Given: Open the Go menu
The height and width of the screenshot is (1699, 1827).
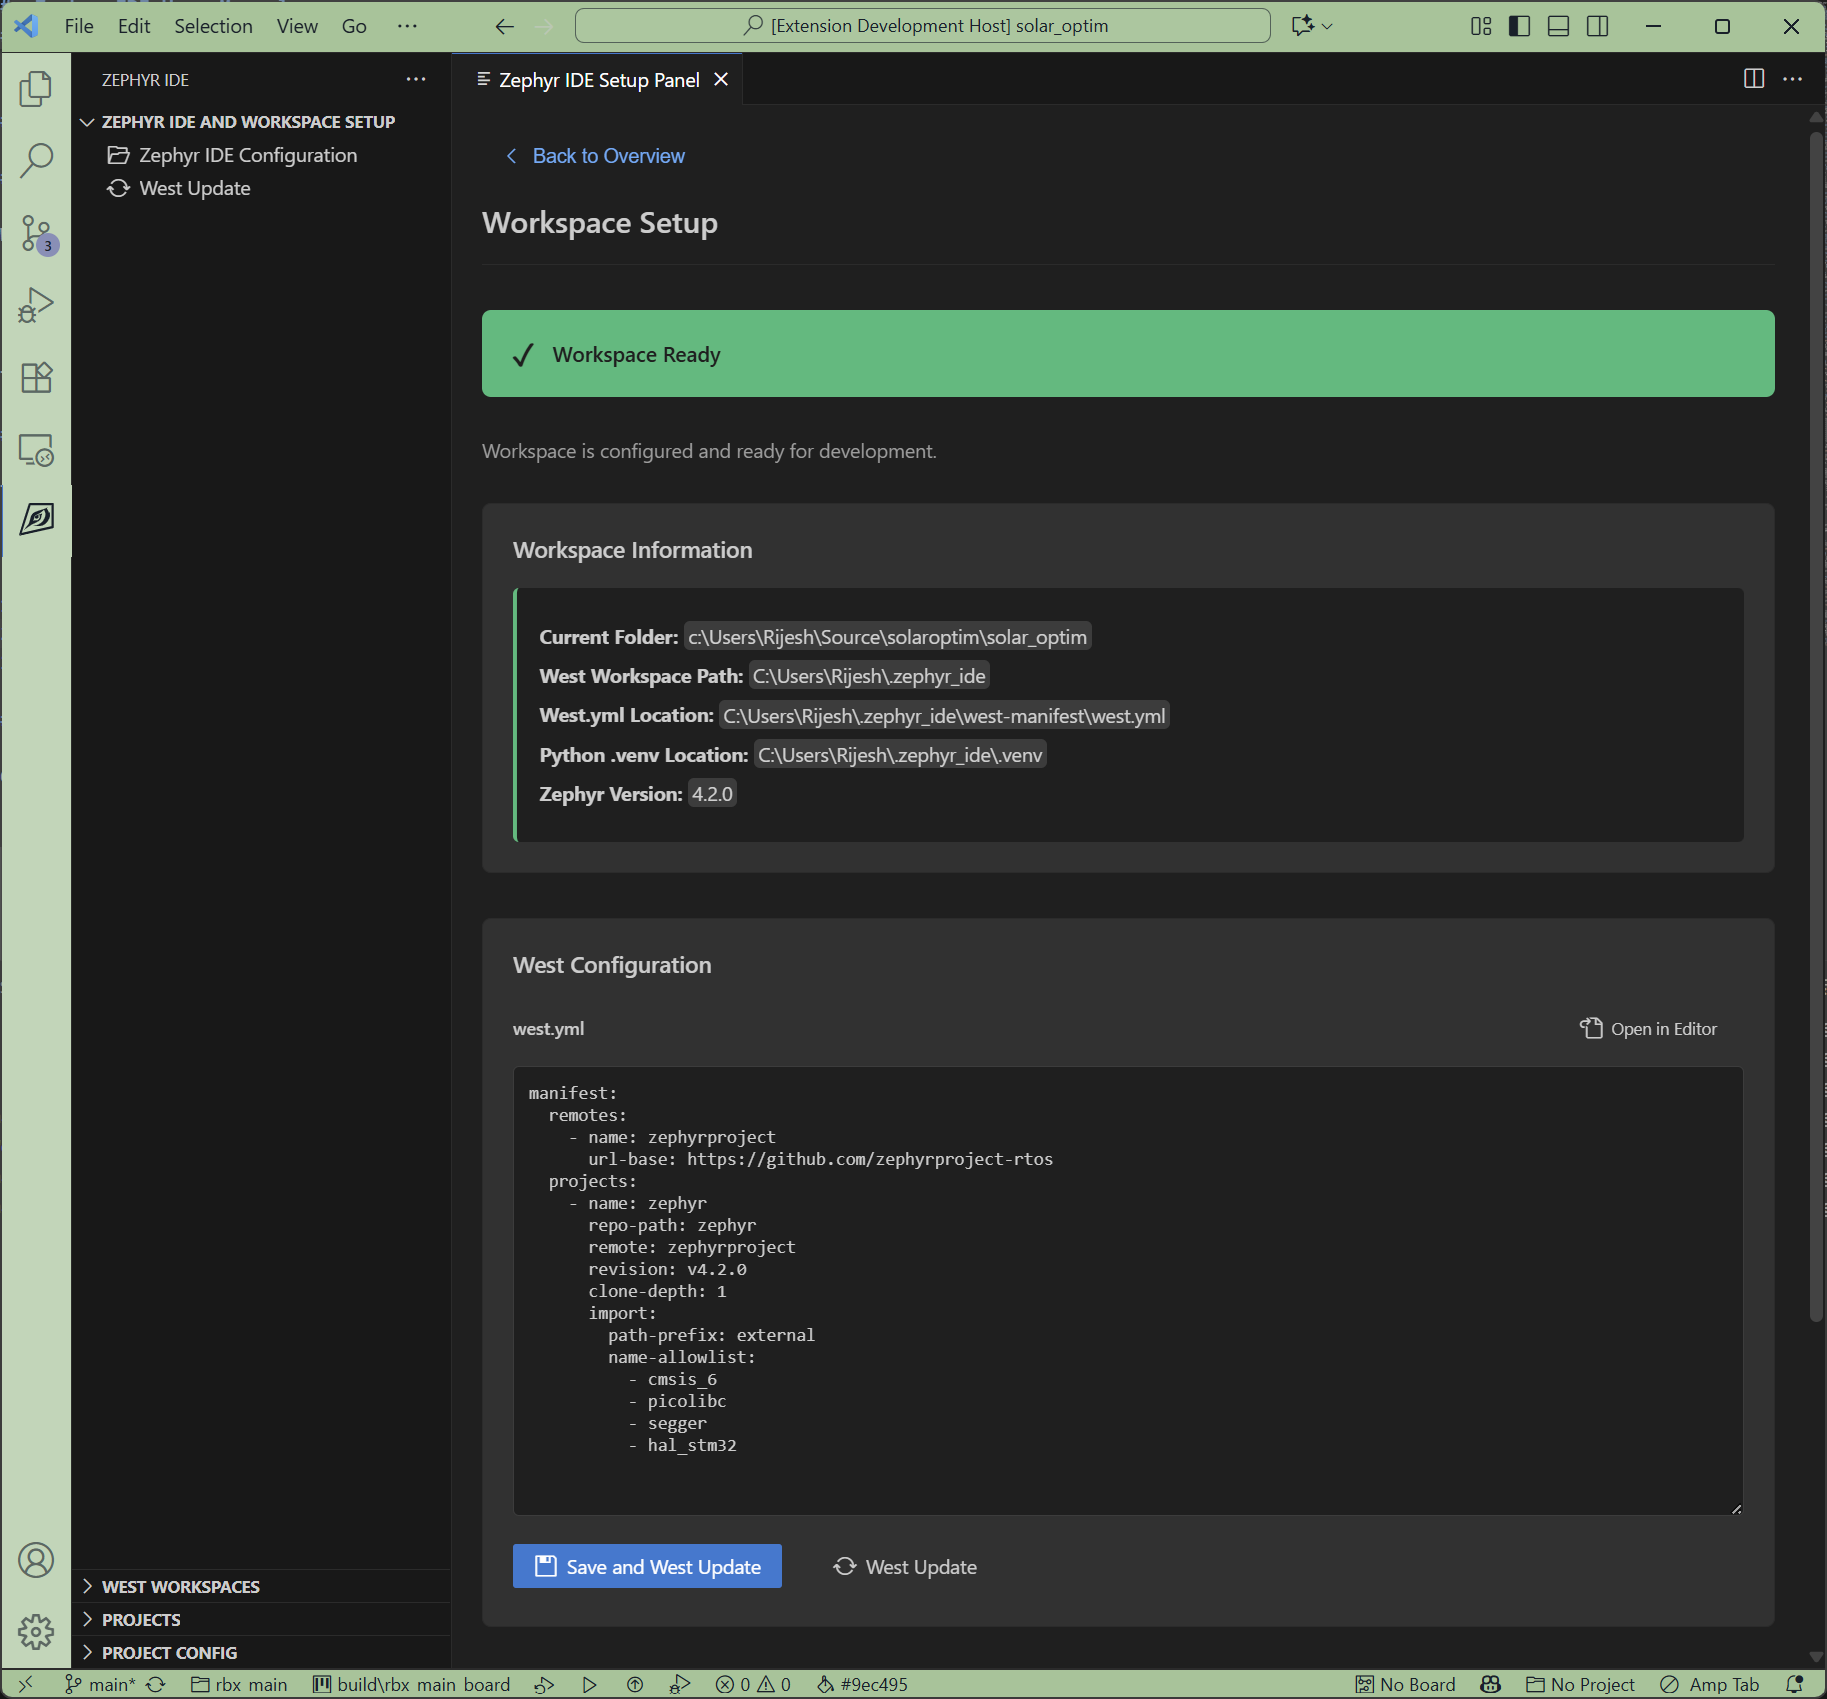Looking at the screenshot, I should tap(354, 26).
